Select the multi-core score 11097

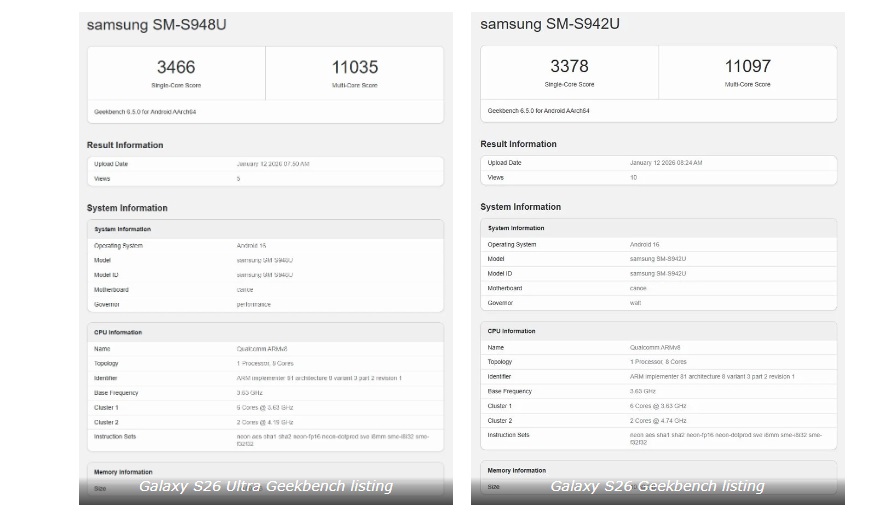(747, 66)
